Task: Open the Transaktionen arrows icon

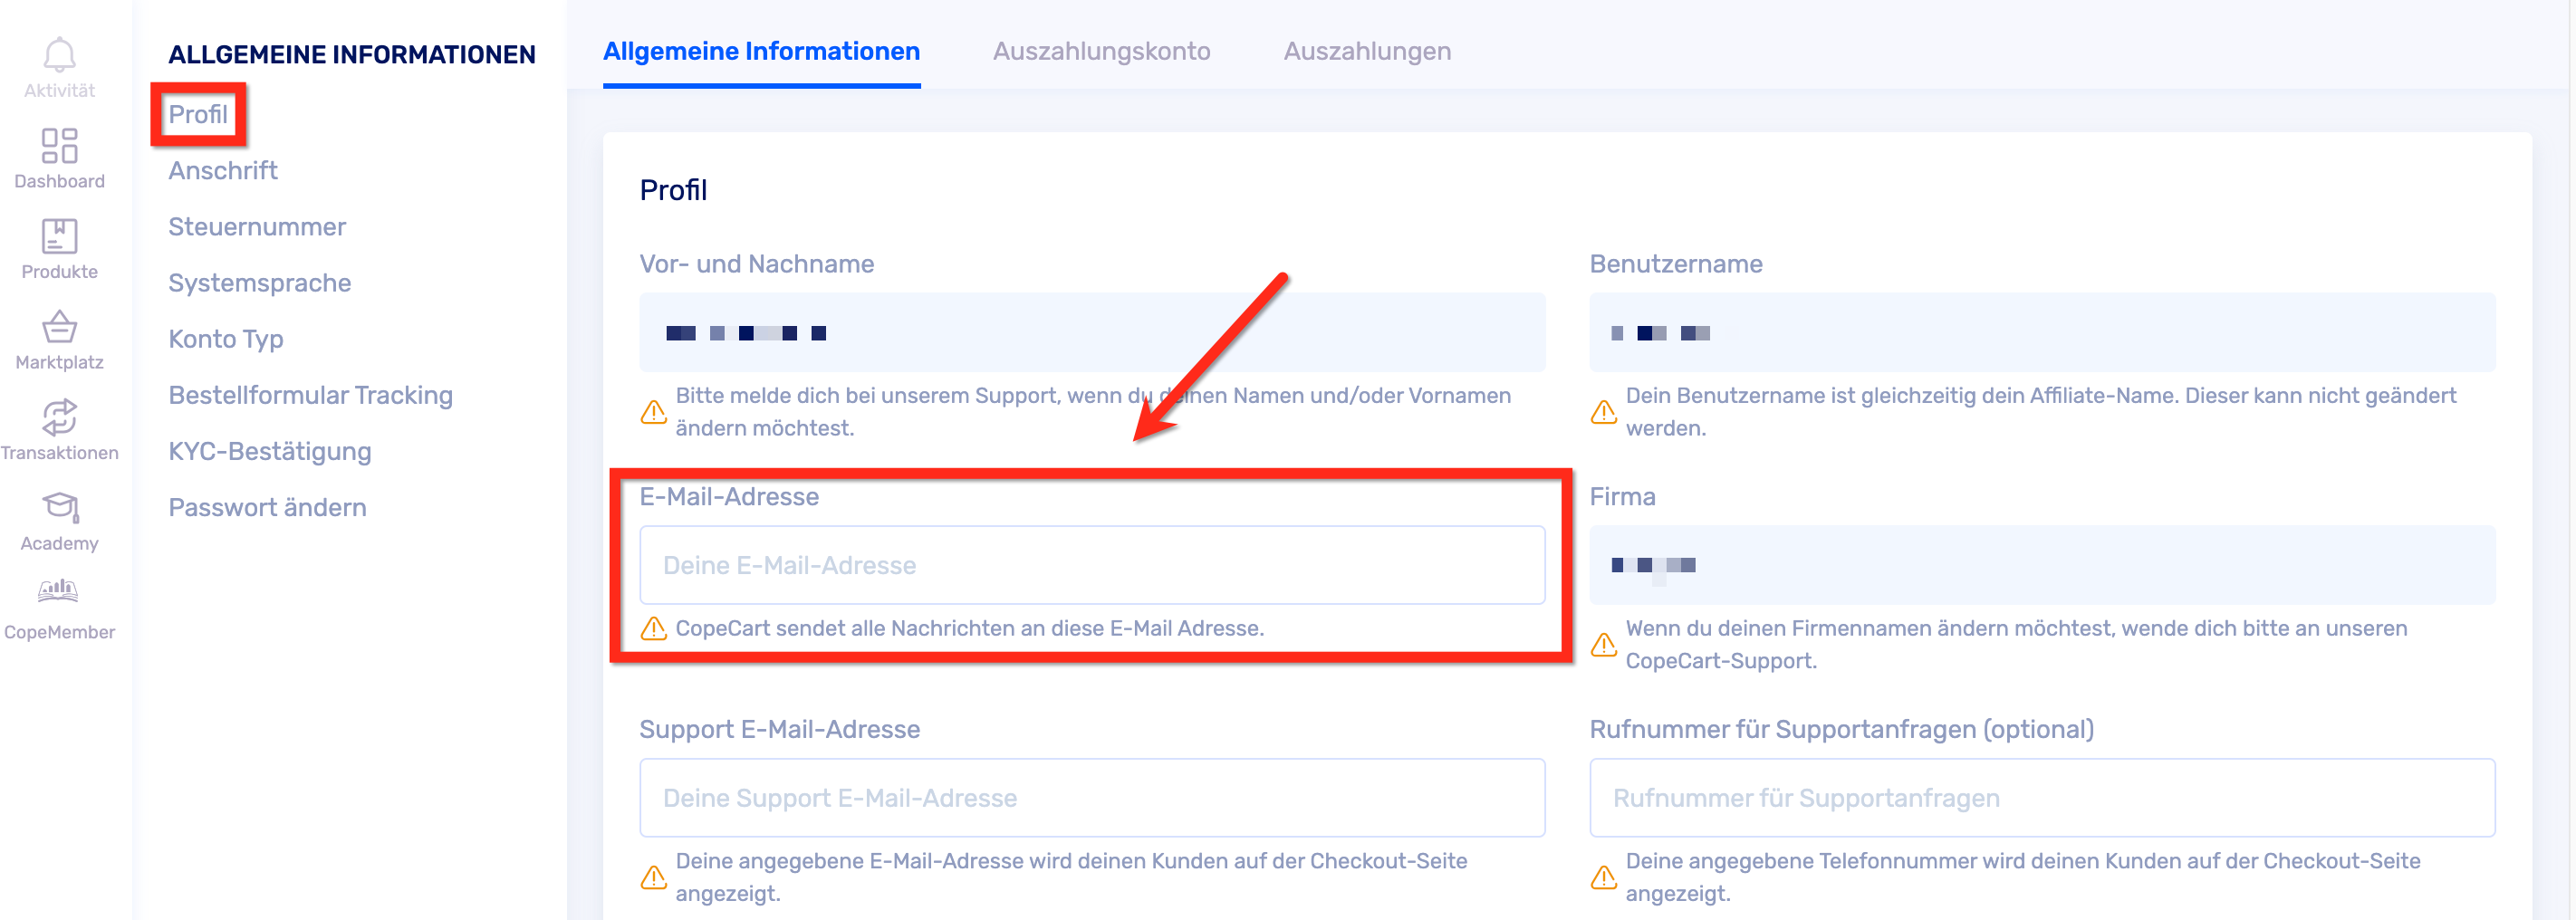Action: click(x=59, y=418)
